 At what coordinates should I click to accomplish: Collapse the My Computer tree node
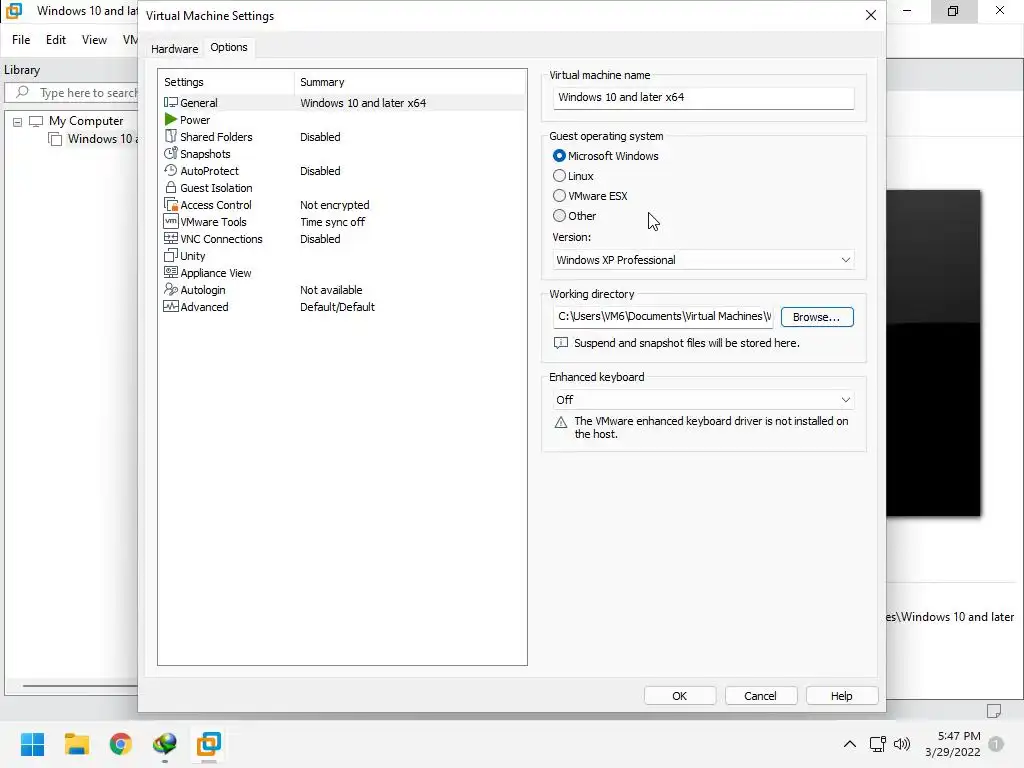[18, 121]
